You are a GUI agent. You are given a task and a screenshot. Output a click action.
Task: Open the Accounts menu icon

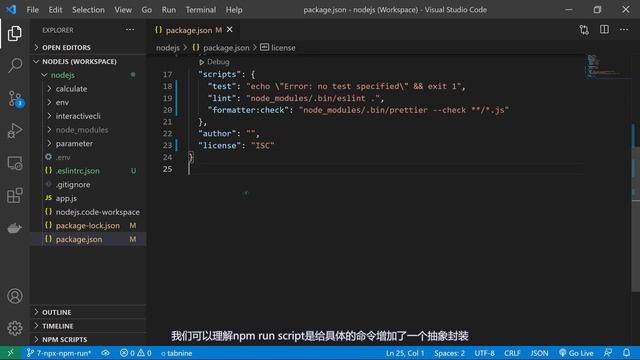(x=15, y=296)
